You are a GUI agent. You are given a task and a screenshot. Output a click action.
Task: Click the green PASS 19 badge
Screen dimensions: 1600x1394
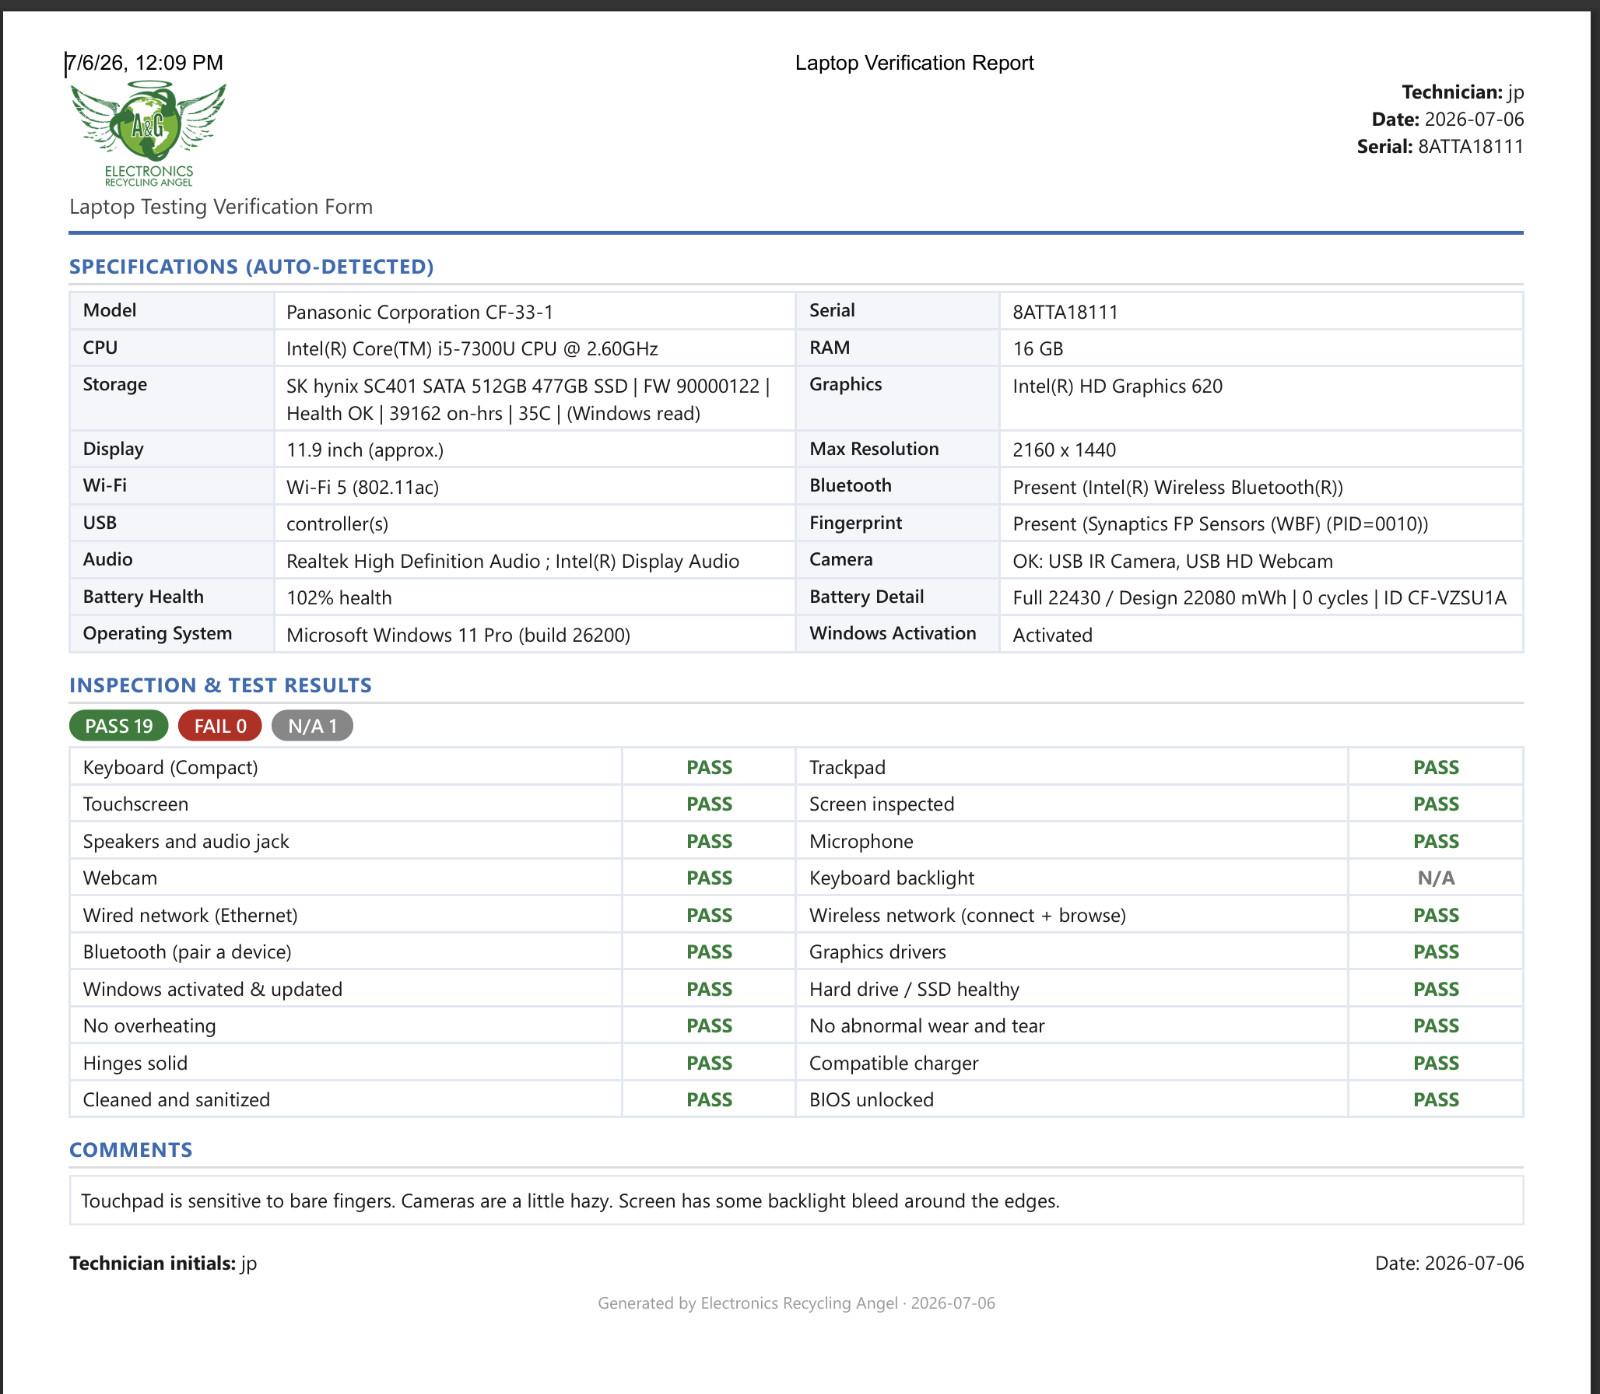[119, 726]
